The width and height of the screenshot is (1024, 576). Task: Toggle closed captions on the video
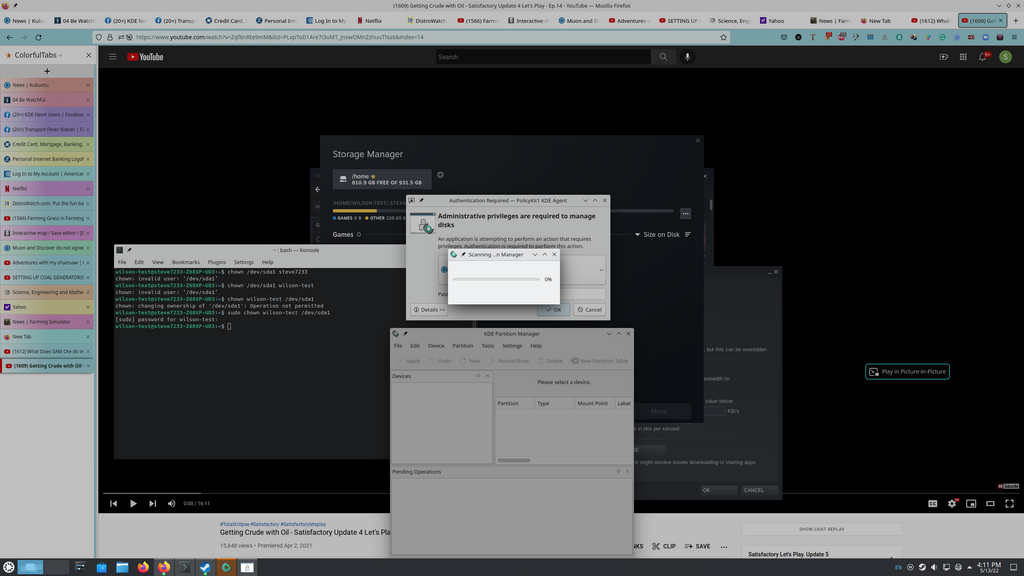tap(933, 503)
